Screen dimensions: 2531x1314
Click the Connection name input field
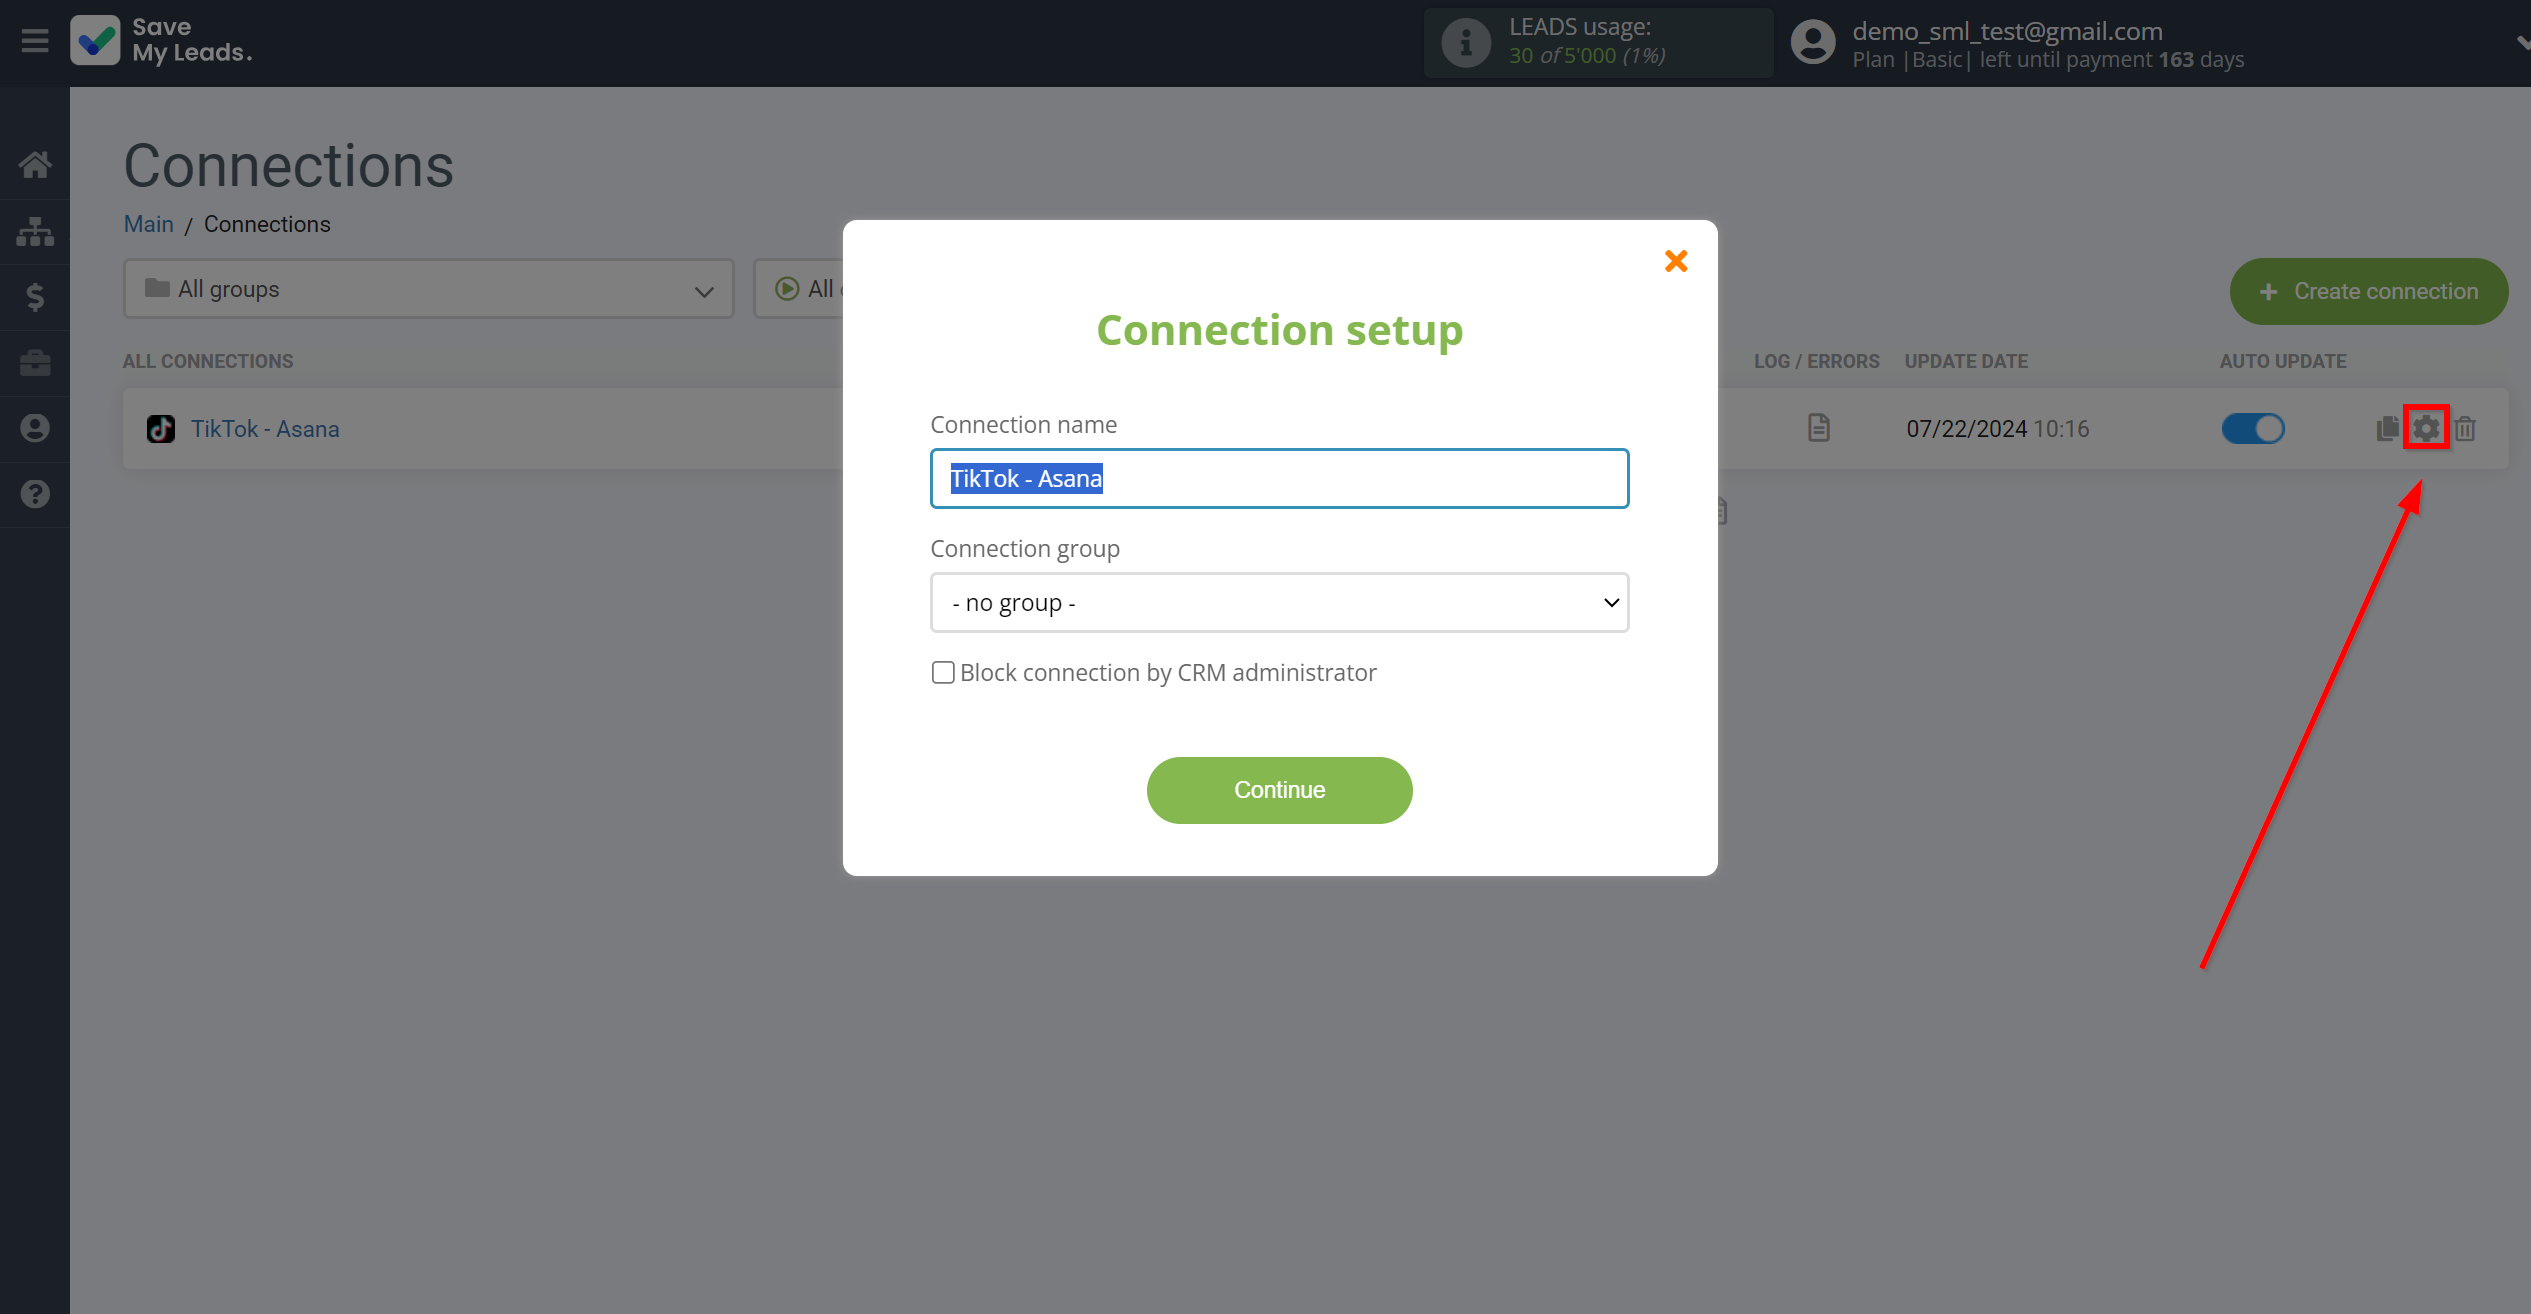(x=1279, y=479)
